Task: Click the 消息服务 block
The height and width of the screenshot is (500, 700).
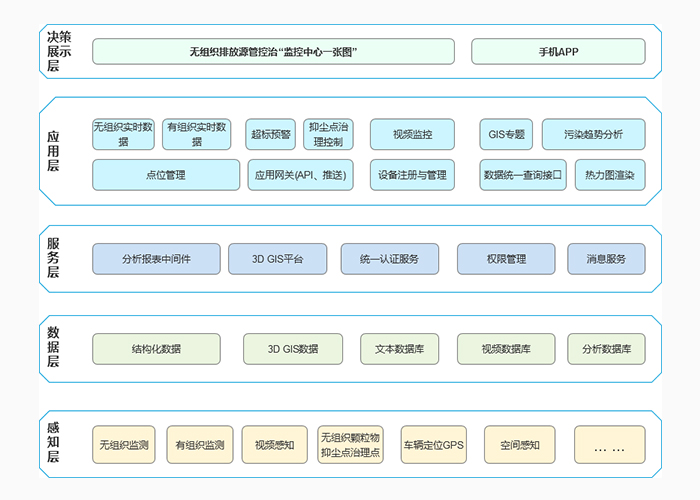Action: click(606, 259)
